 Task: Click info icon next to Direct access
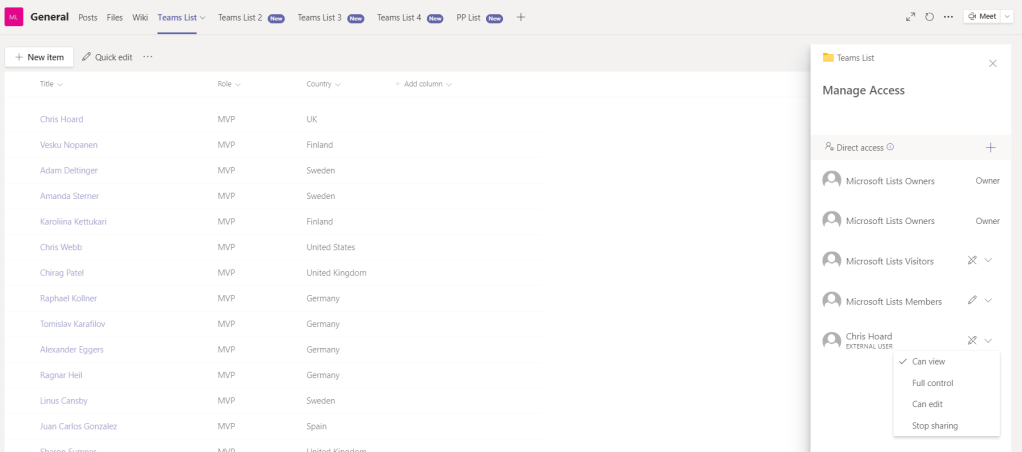pos(890,147)
